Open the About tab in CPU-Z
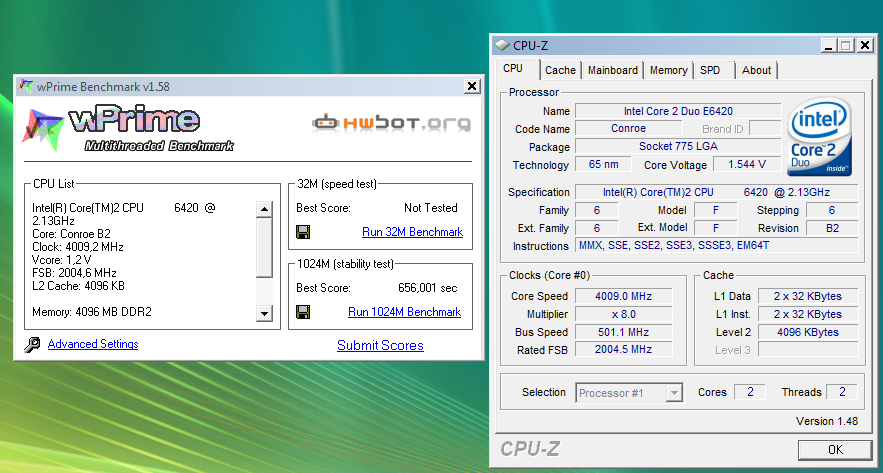The image size is (883, 473). click(x=756, y=70)
